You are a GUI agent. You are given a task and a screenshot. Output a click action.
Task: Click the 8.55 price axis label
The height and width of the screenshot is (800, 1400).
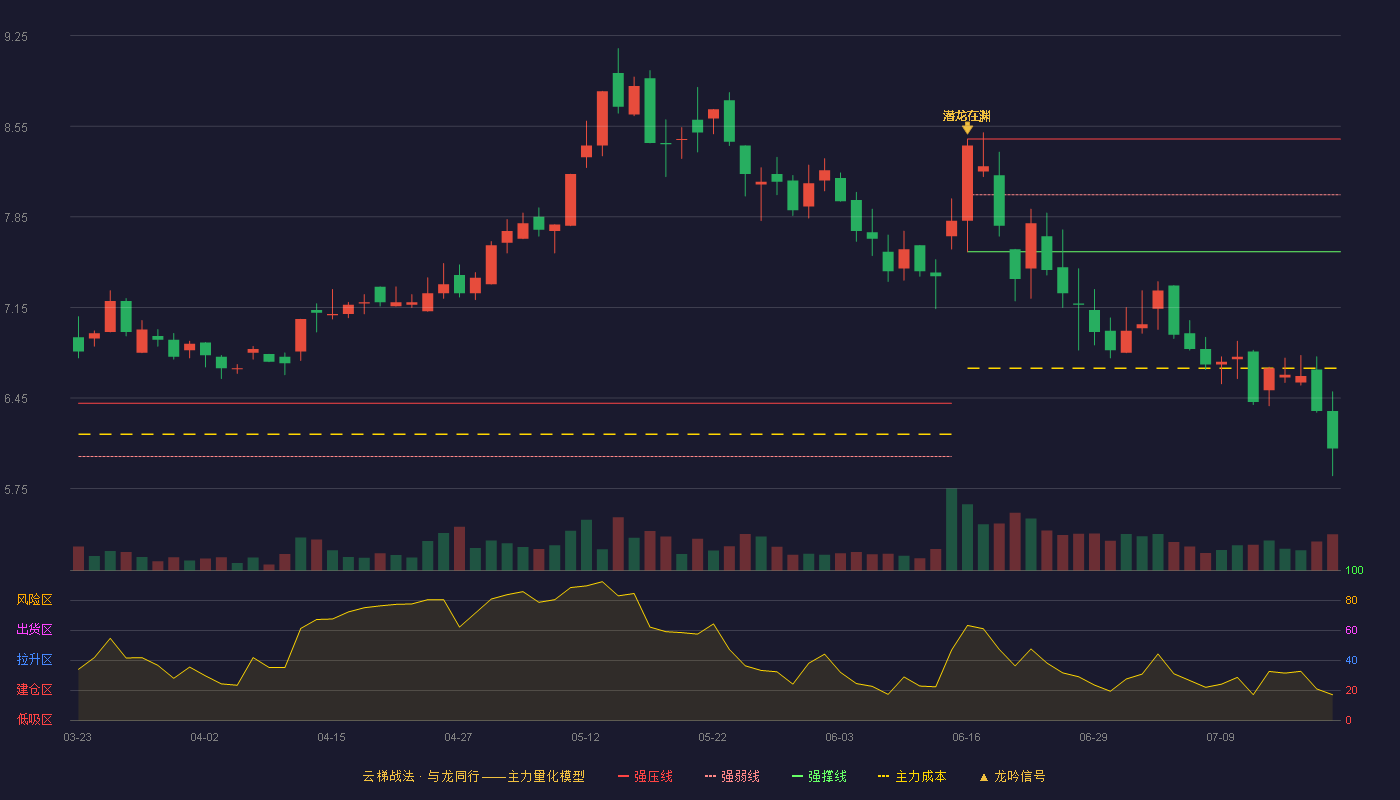coord(16,127)
